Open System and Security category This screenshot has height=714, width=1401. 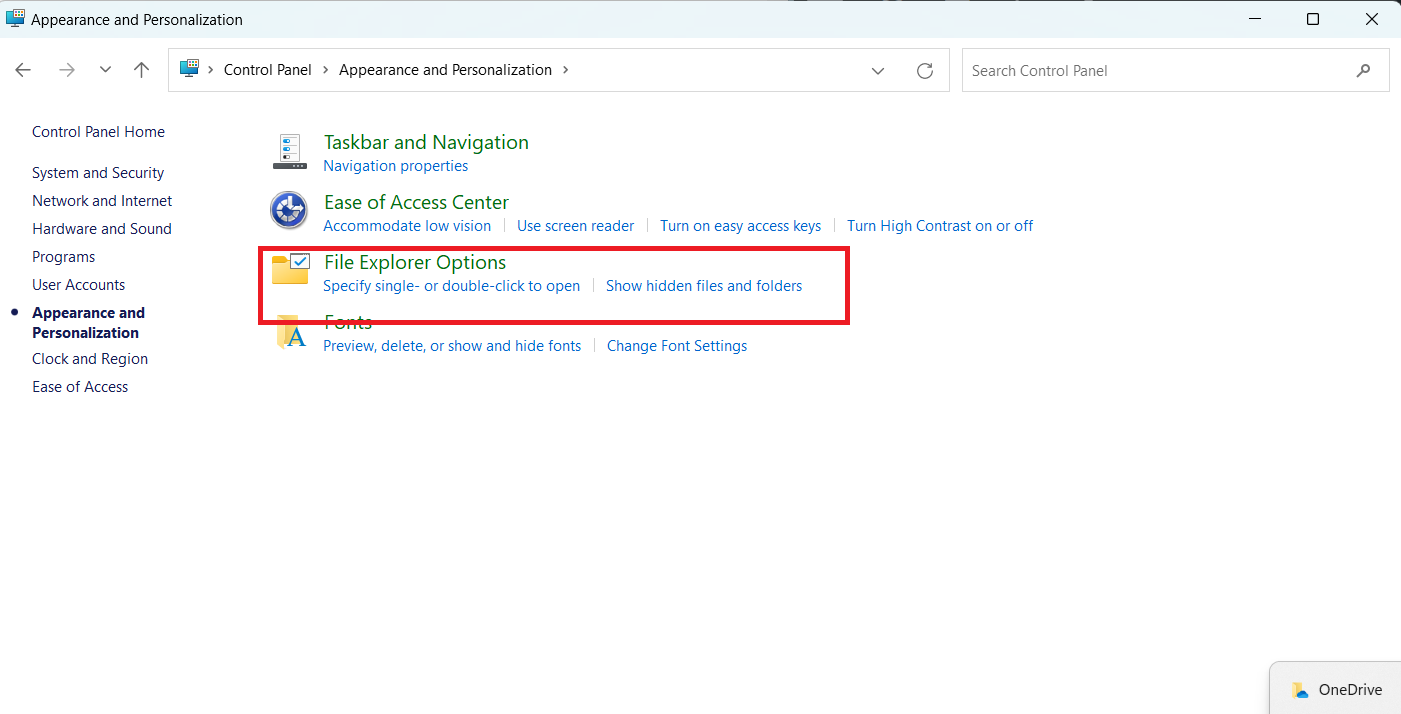coord(98,173)
